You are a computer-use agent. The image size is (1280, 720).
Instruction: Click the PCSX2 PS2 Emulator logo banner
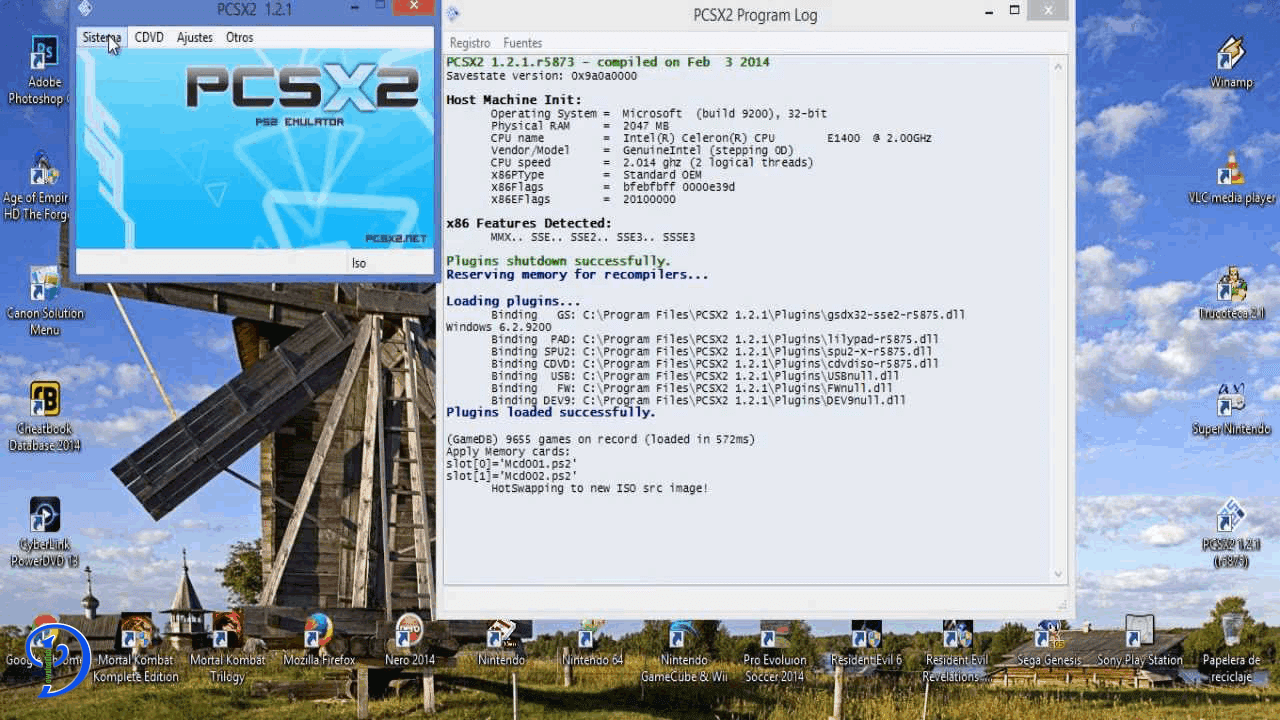pyautogui.click(x=254, y=148)
